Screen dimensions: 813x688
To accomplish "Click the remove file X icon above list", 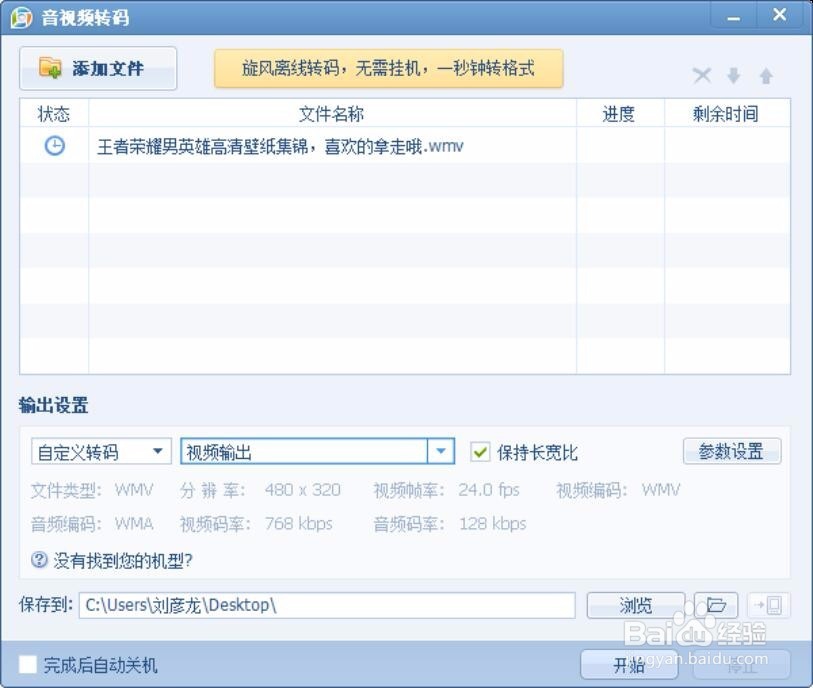I will [701, 75].
